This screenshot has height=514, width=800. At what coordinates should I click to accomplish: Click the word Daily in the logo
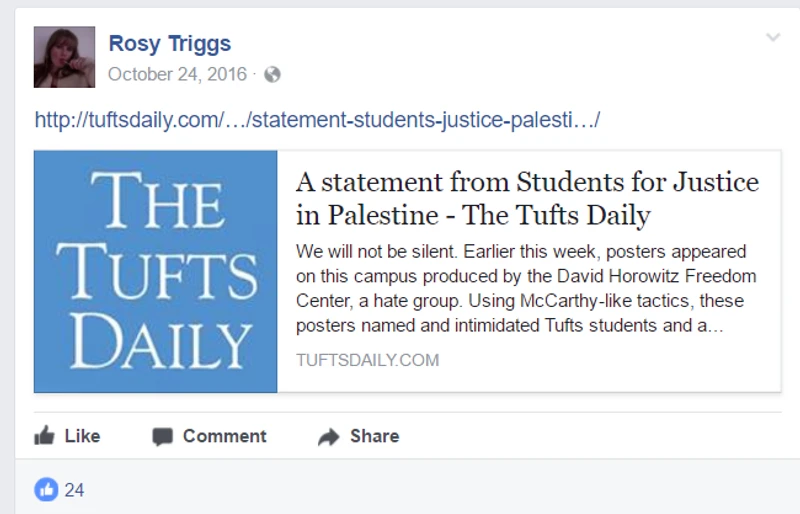pos(161,339)
